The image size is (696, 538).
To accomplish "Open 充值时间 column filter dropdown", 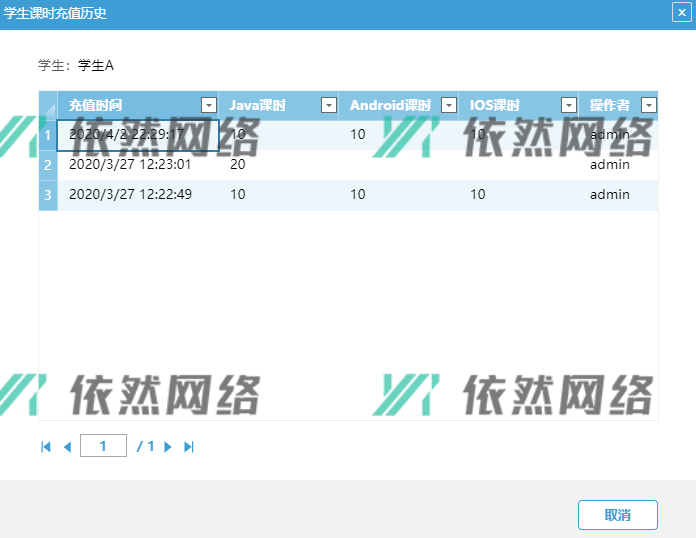I will 208,105.
